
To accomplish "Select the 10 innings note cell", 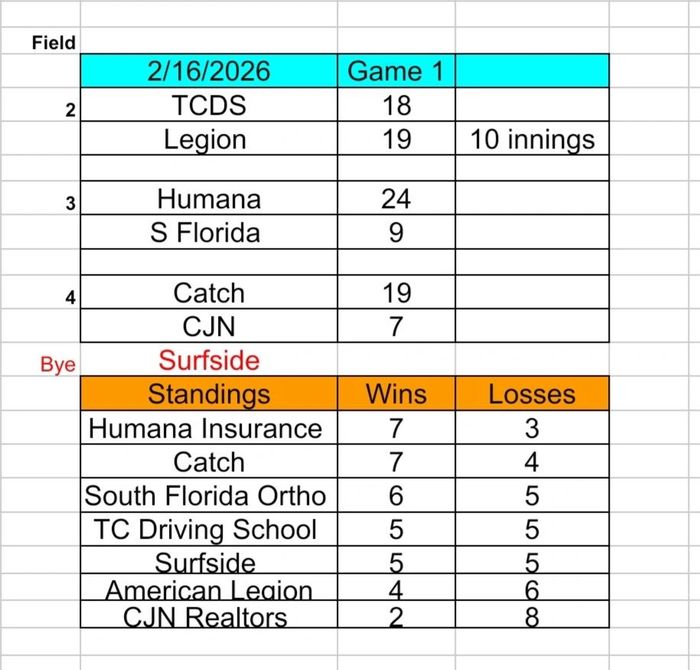I will pyautogui.click(x=532, y=139).
